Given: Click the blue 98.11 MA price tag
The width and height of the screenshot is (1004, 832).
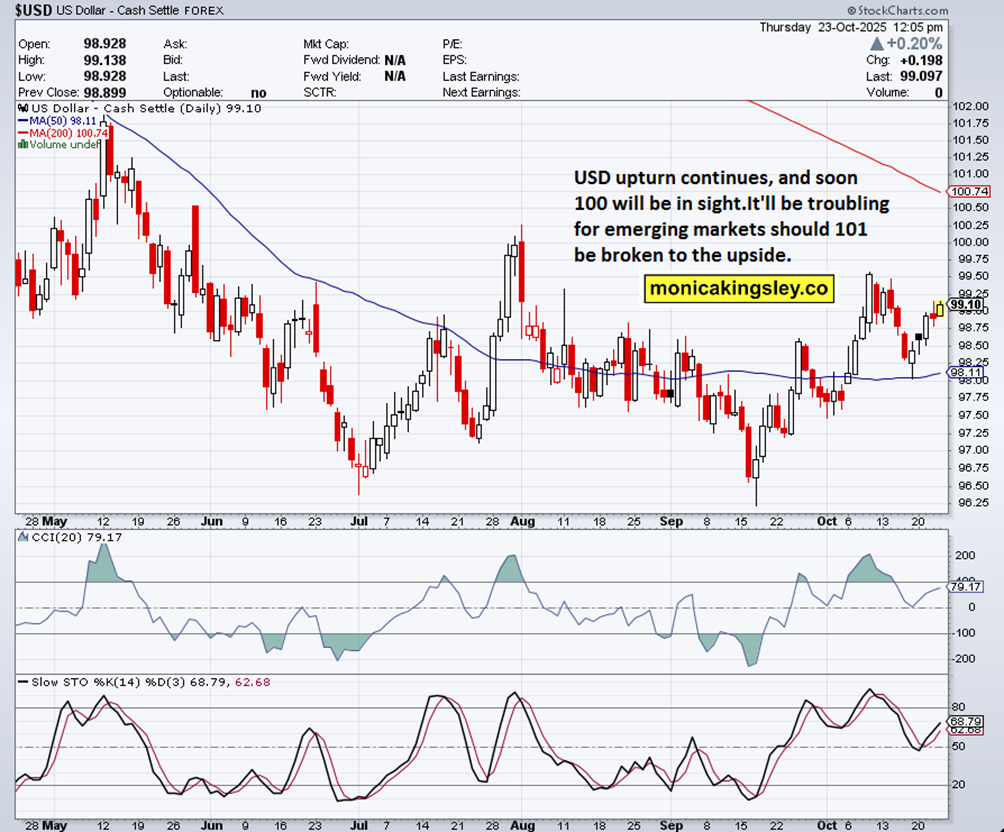Looking at the screenshot, I should [x=965, y=373].
